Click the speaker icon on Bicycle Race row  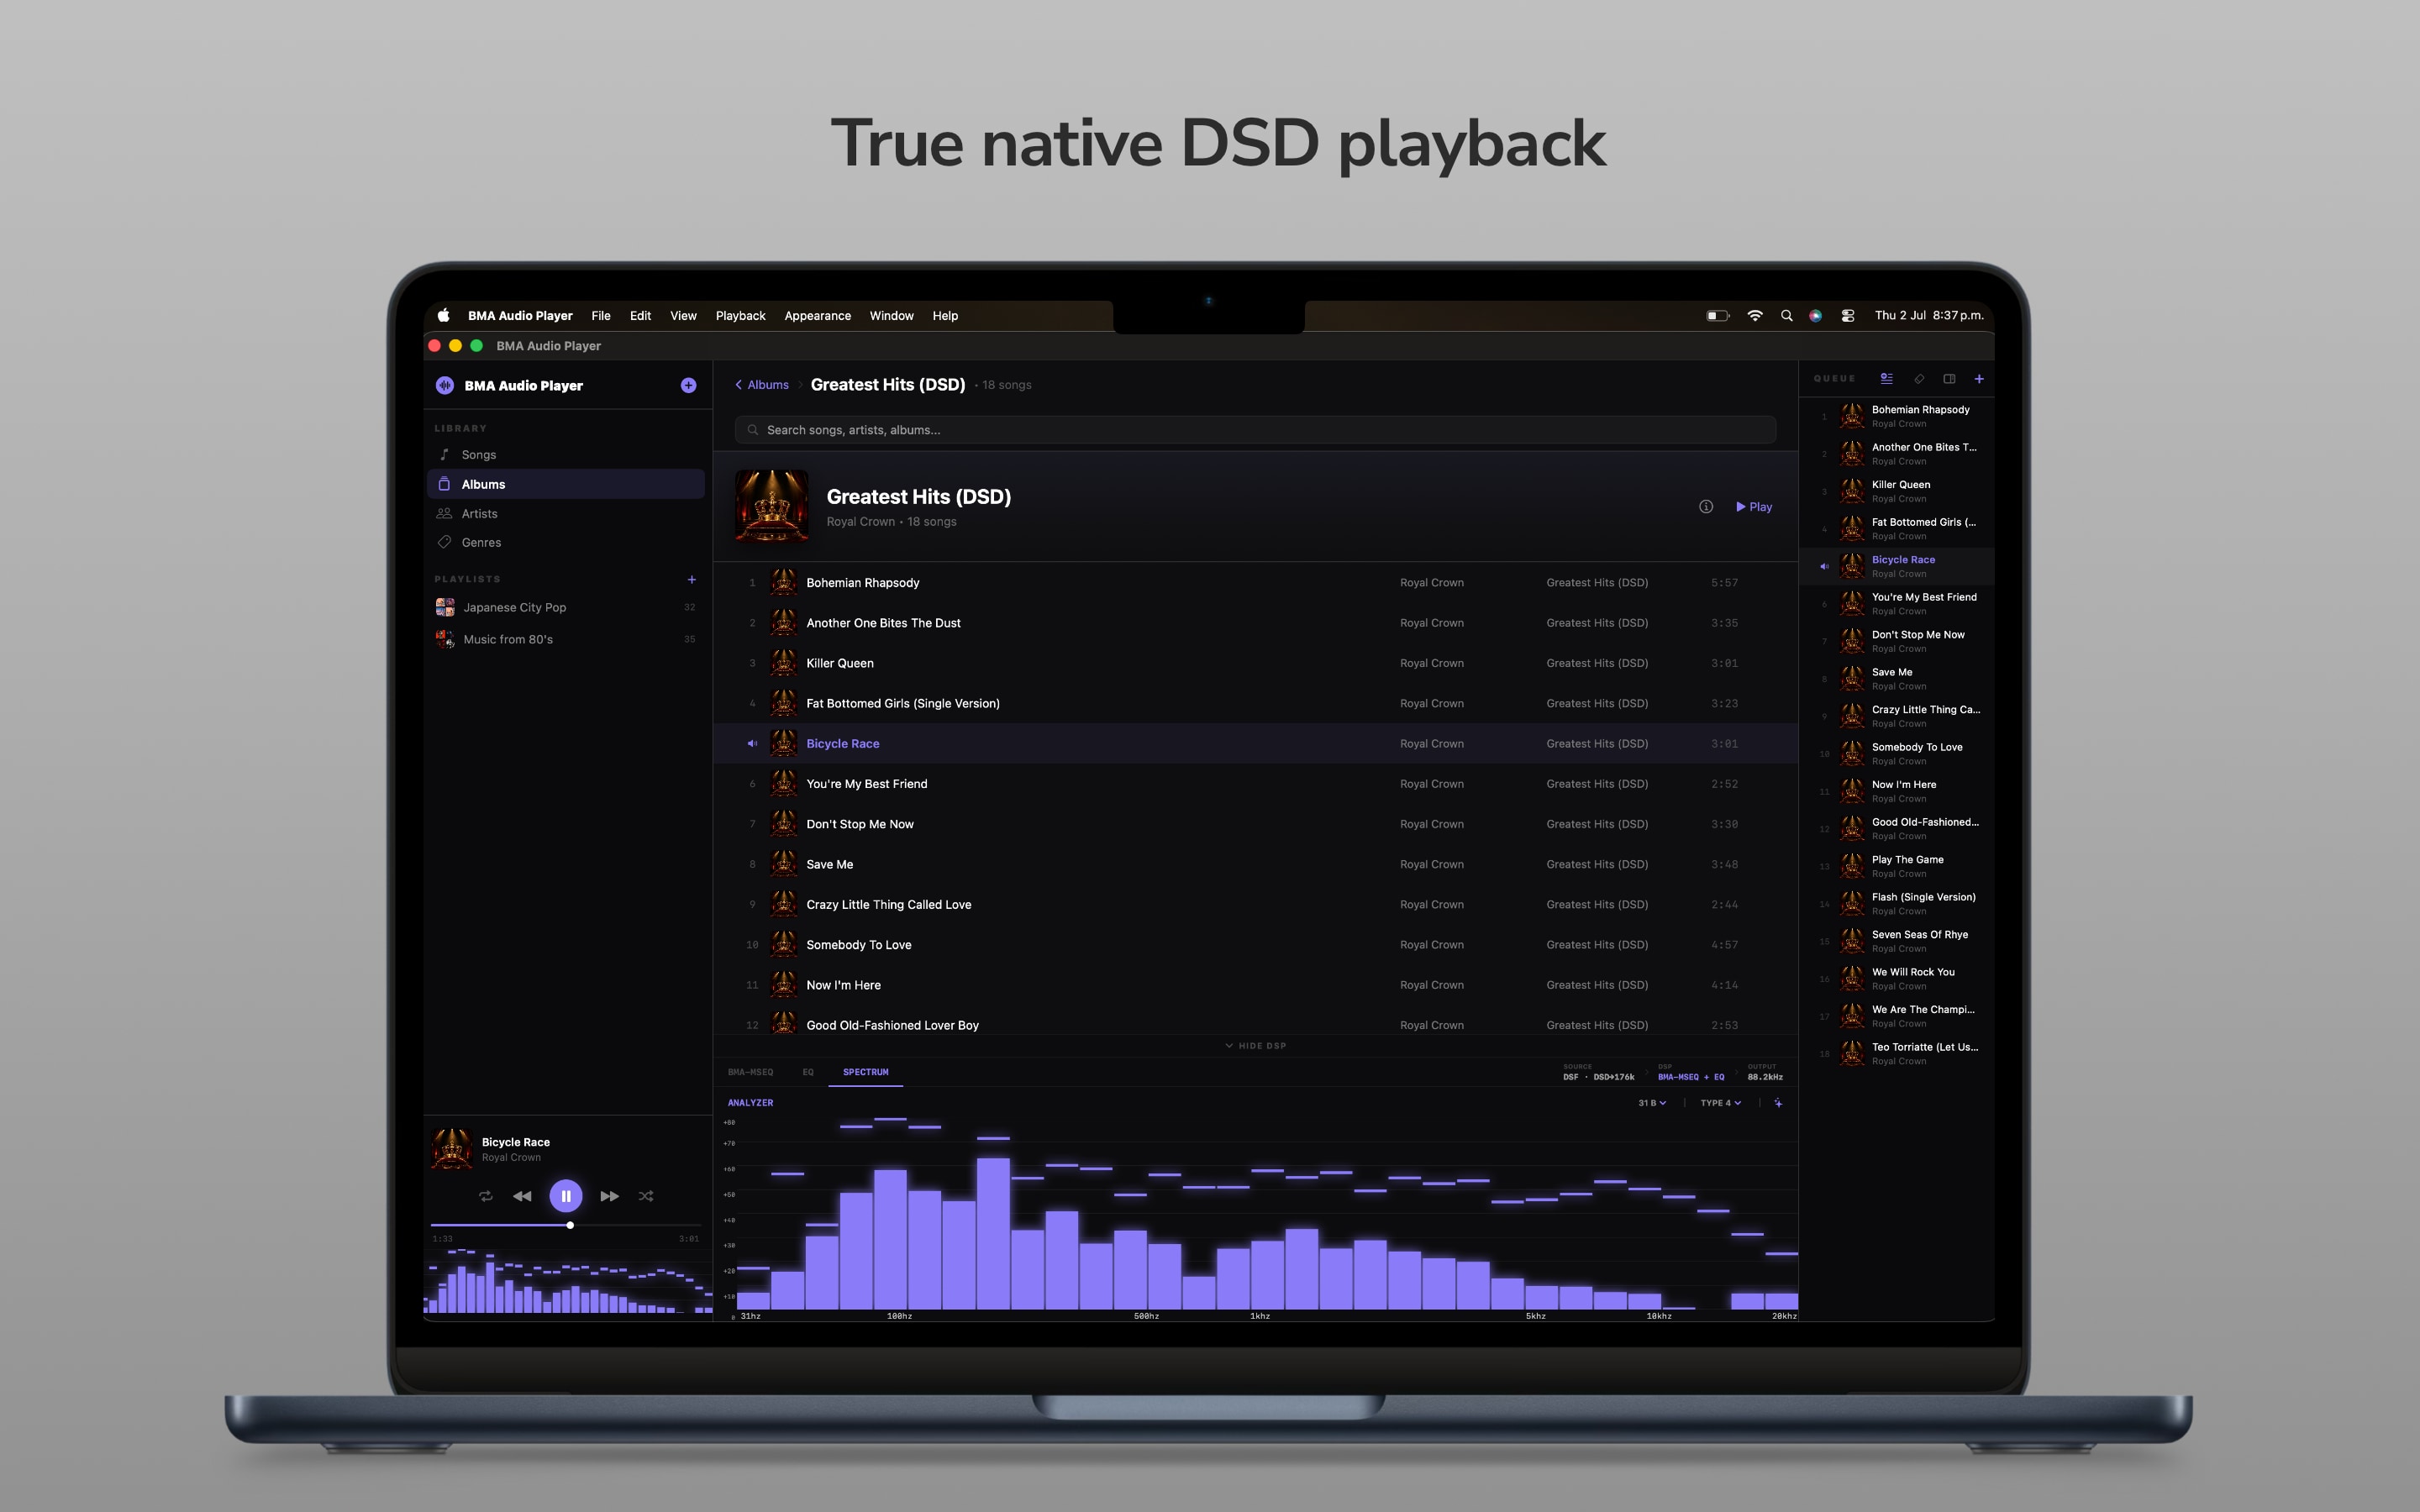tap(752, 744)
